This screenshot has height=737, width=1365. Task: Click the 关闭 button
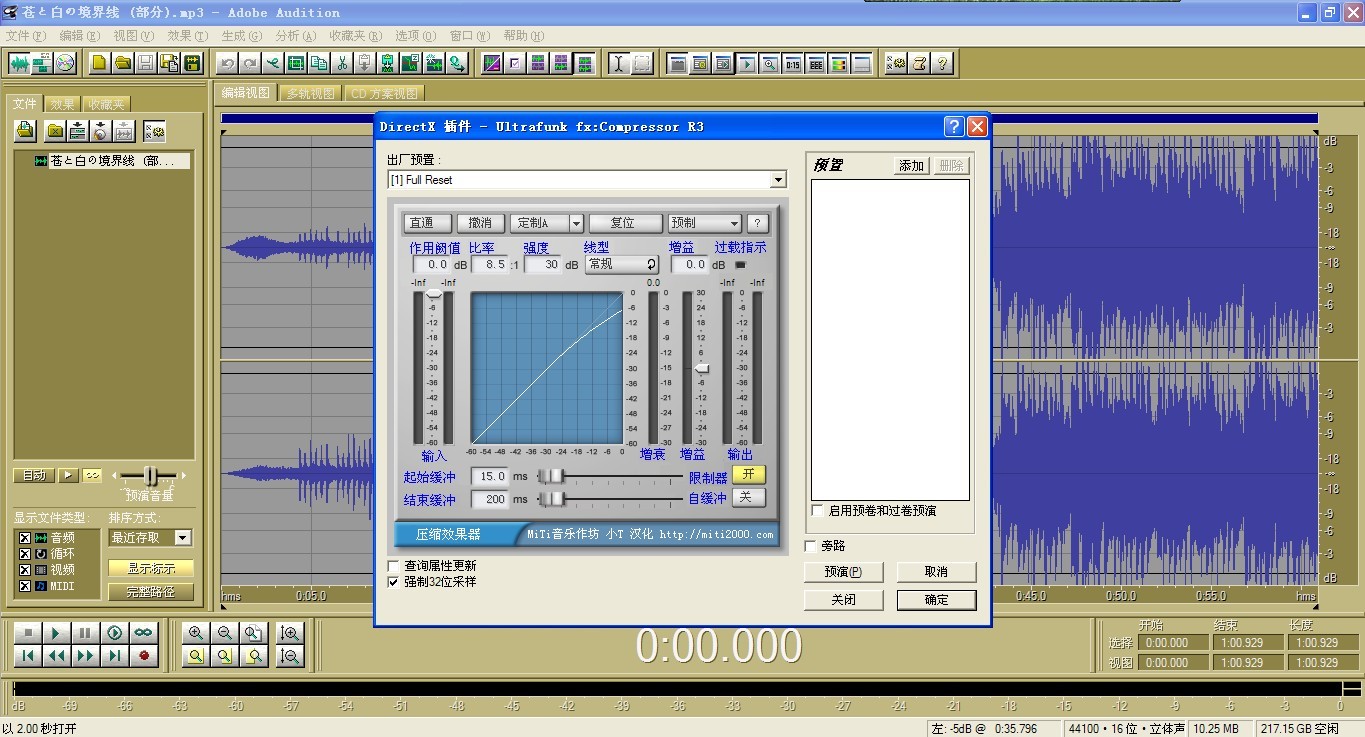844,600
